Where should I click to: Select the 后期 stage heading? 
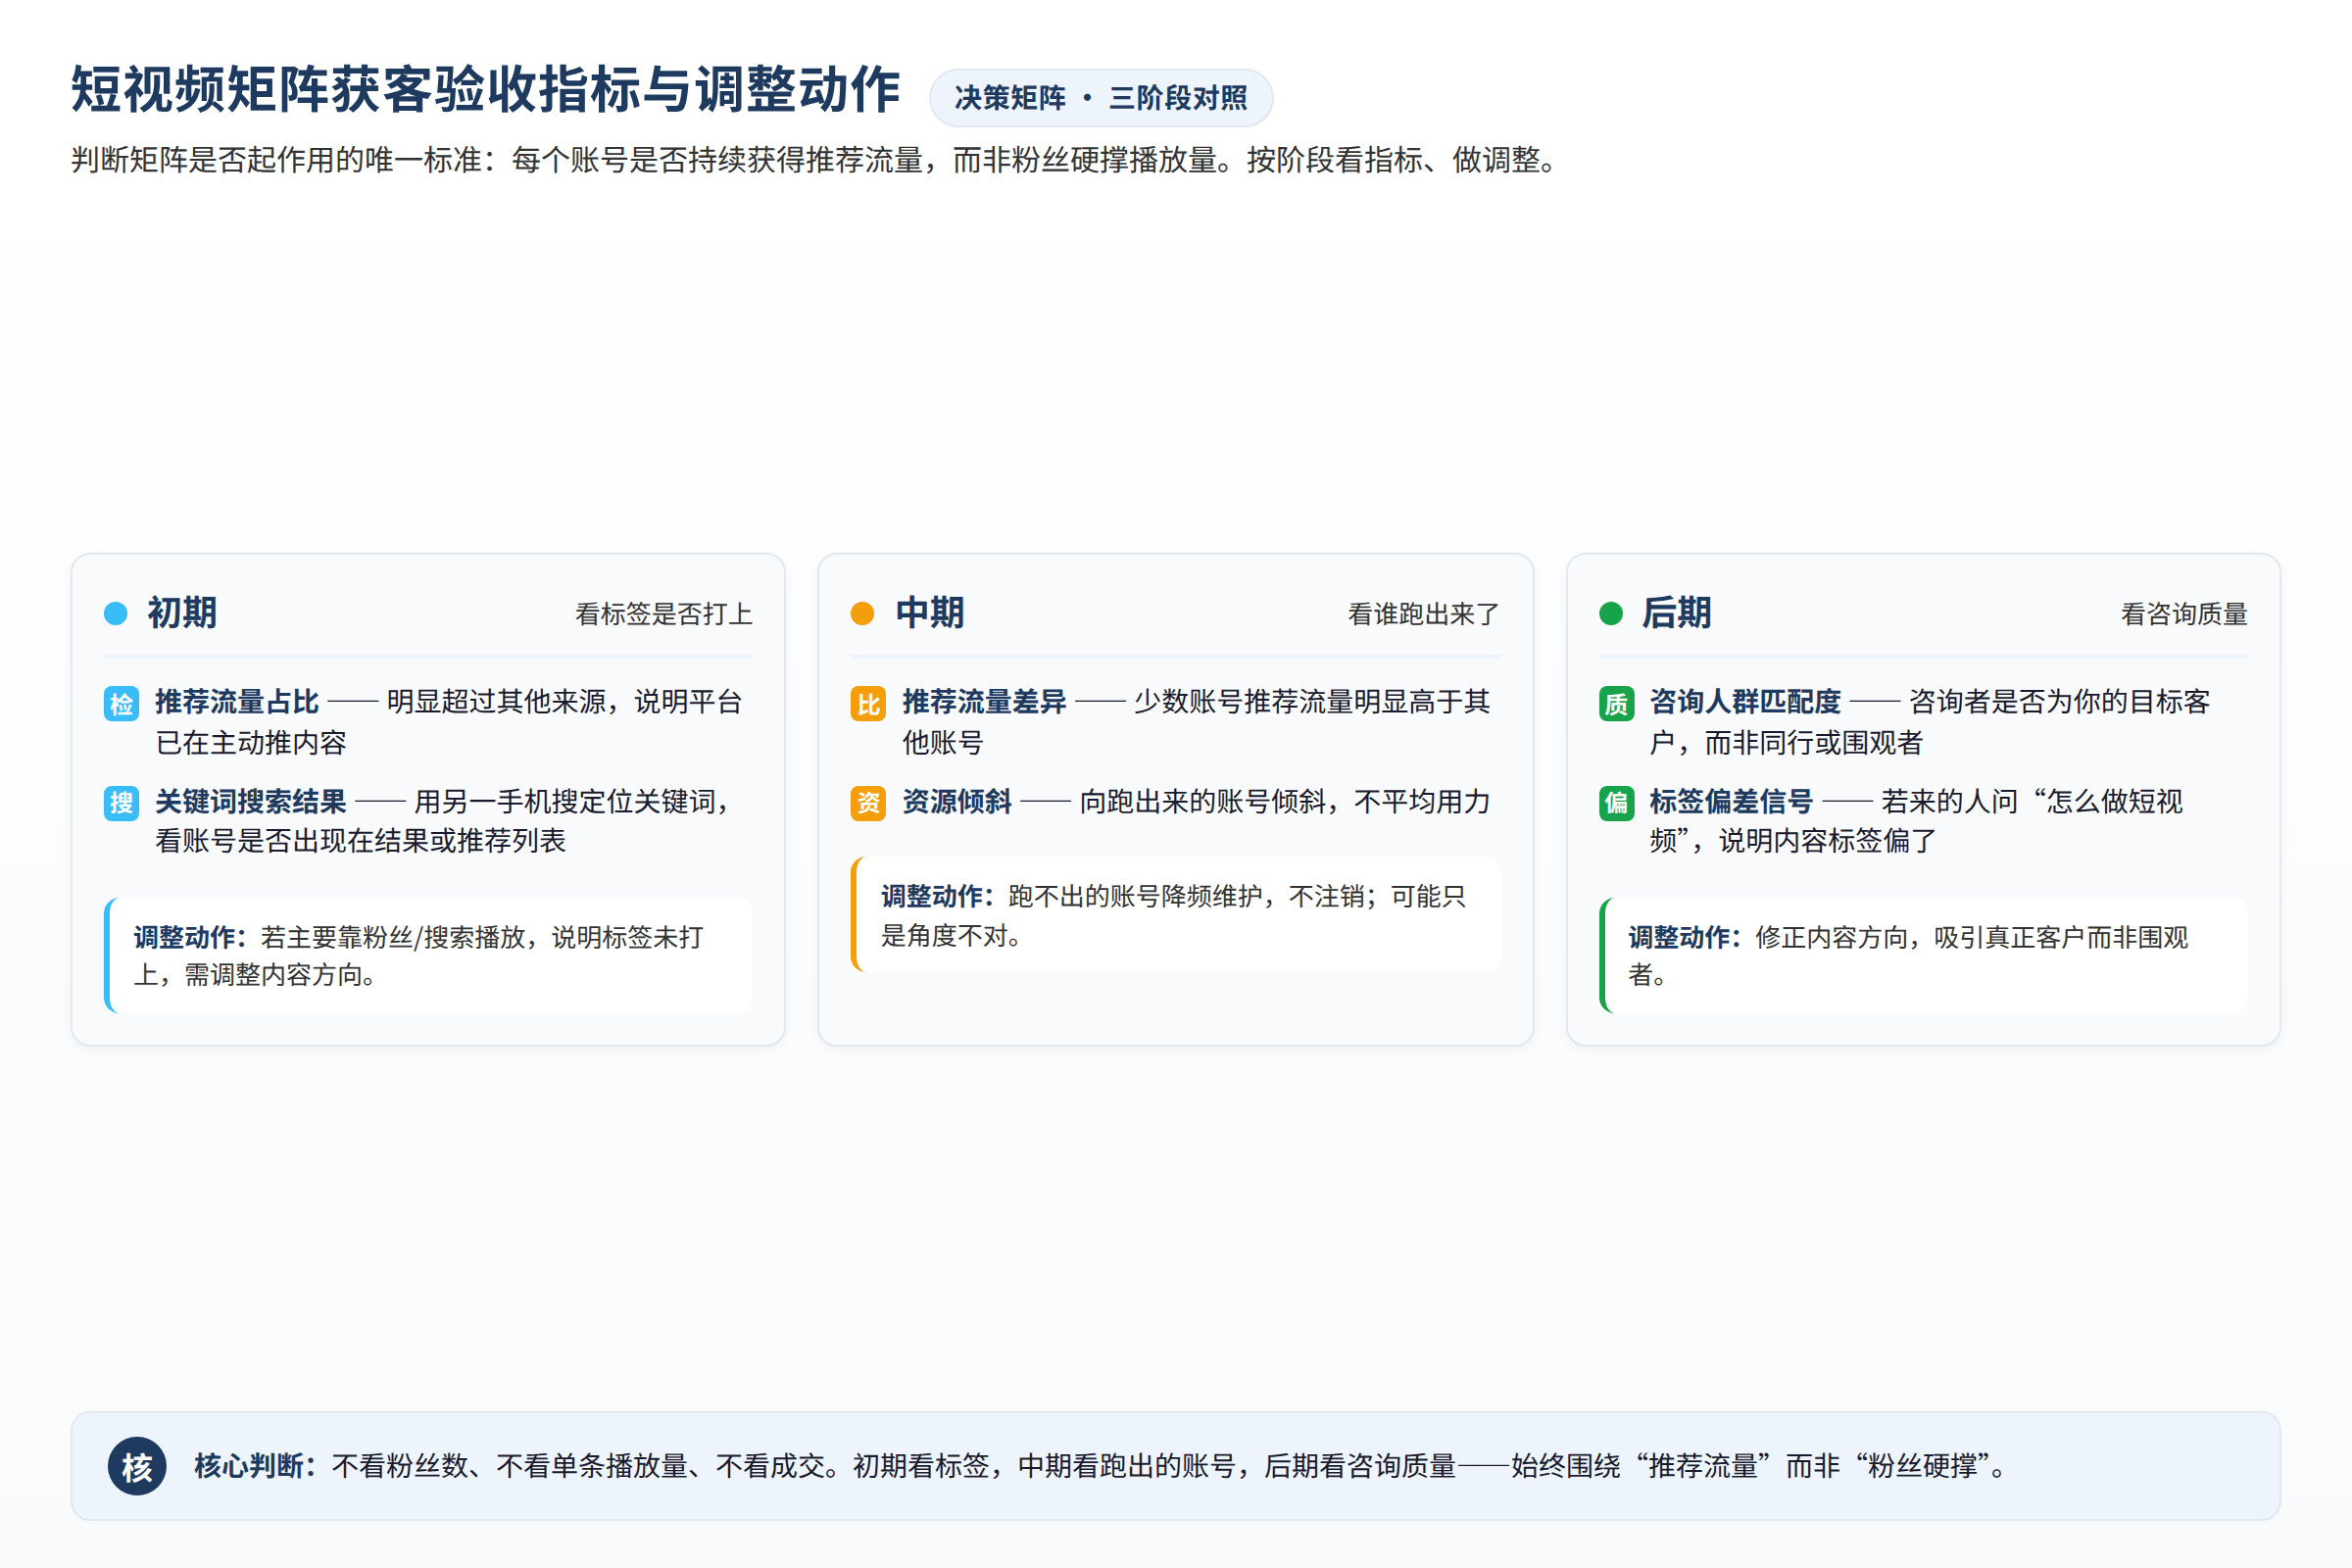(1677, 612)
